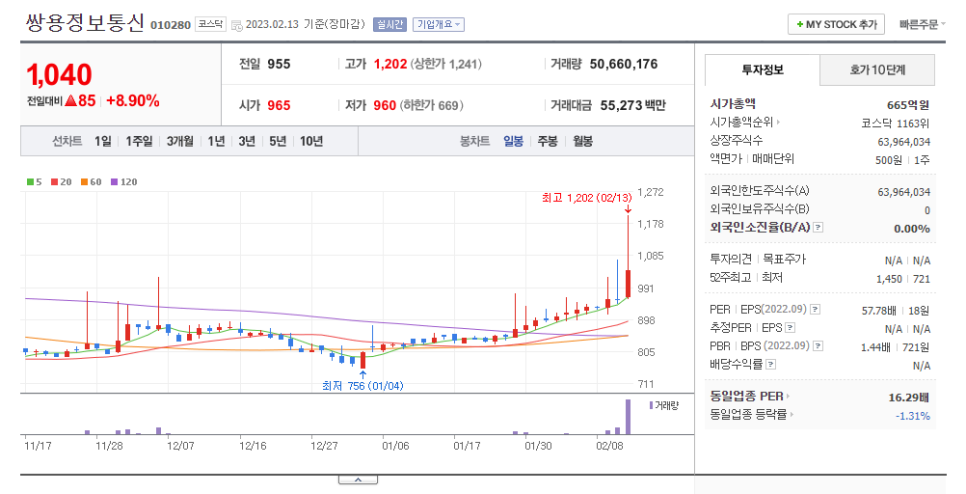Click the purple 120-day moving average legend
This screenshot has height=494, width=966.
pos(124,182)
